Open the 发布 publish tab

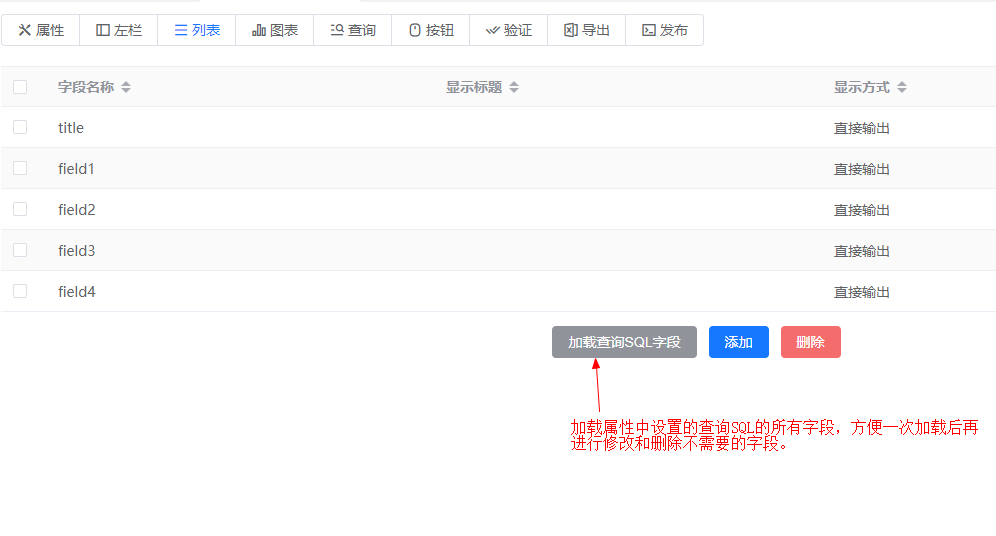click(665, 30)
